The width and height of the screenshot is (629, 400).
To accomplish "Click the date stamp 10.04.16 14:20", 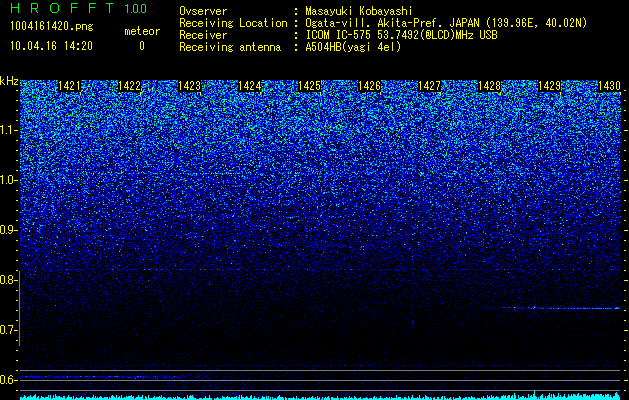I will (x=51, y=46).
